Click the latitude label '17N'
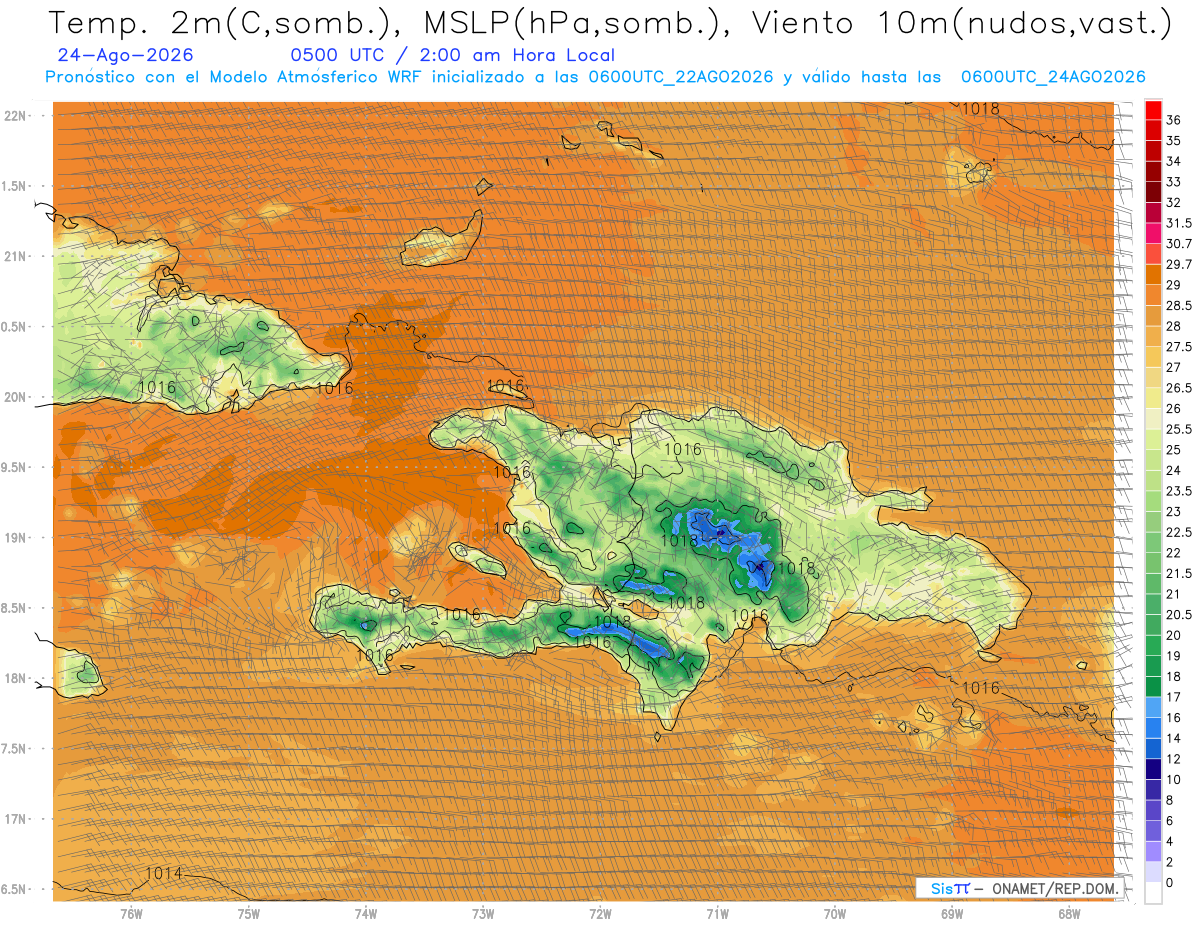Image resolution: width=1200 pixels, height=927 pixels. [x=16, y=820]
